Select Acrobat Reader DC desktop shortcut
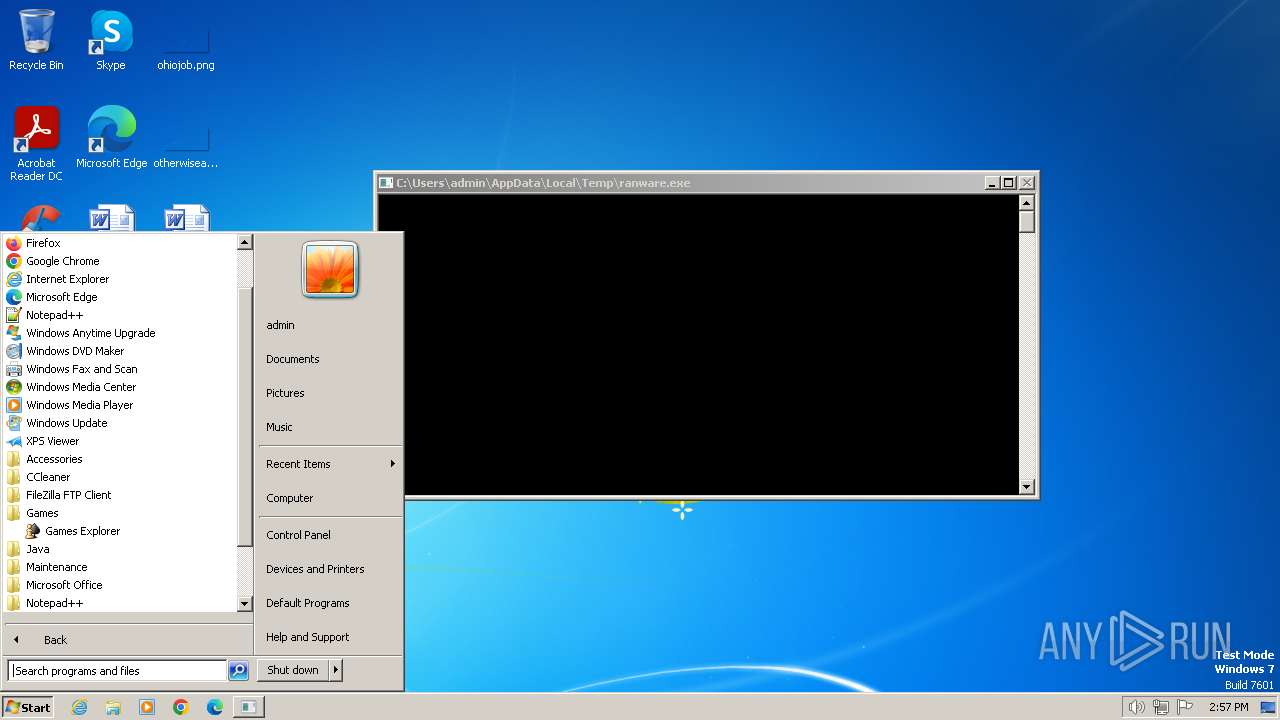The width and height of the screenshot is (1280, 720). (36, 144)
